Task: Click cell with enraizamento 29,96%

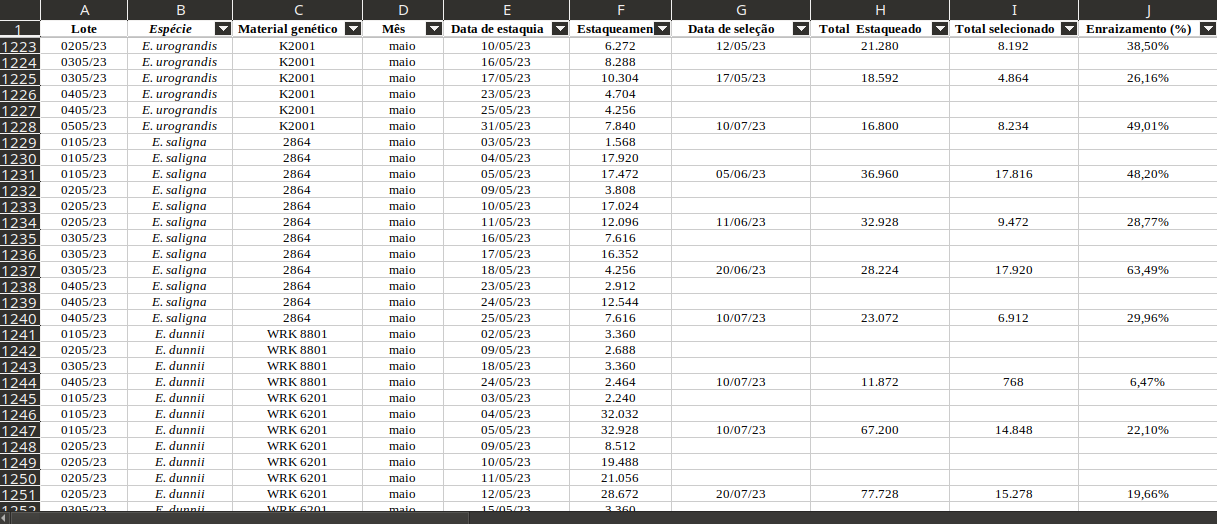Action: coord(1148,318)
